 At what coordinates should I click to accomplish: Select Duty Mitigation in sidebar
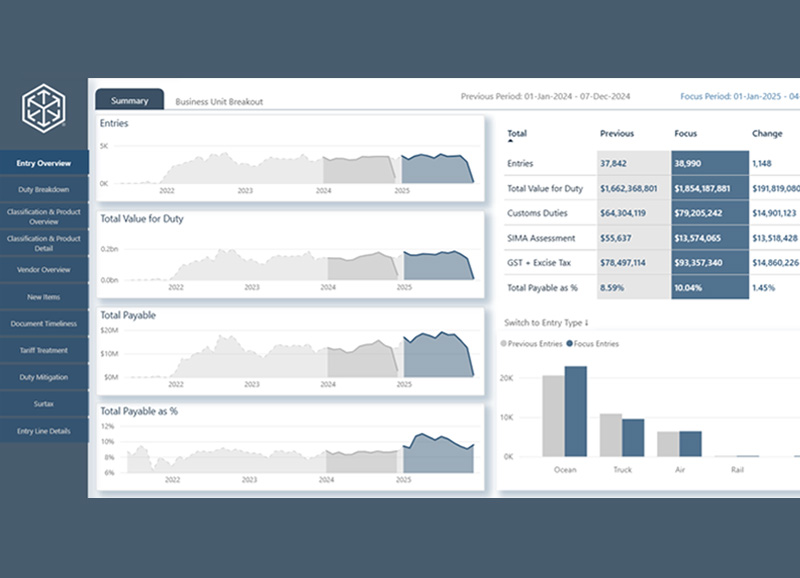point(44,378)
